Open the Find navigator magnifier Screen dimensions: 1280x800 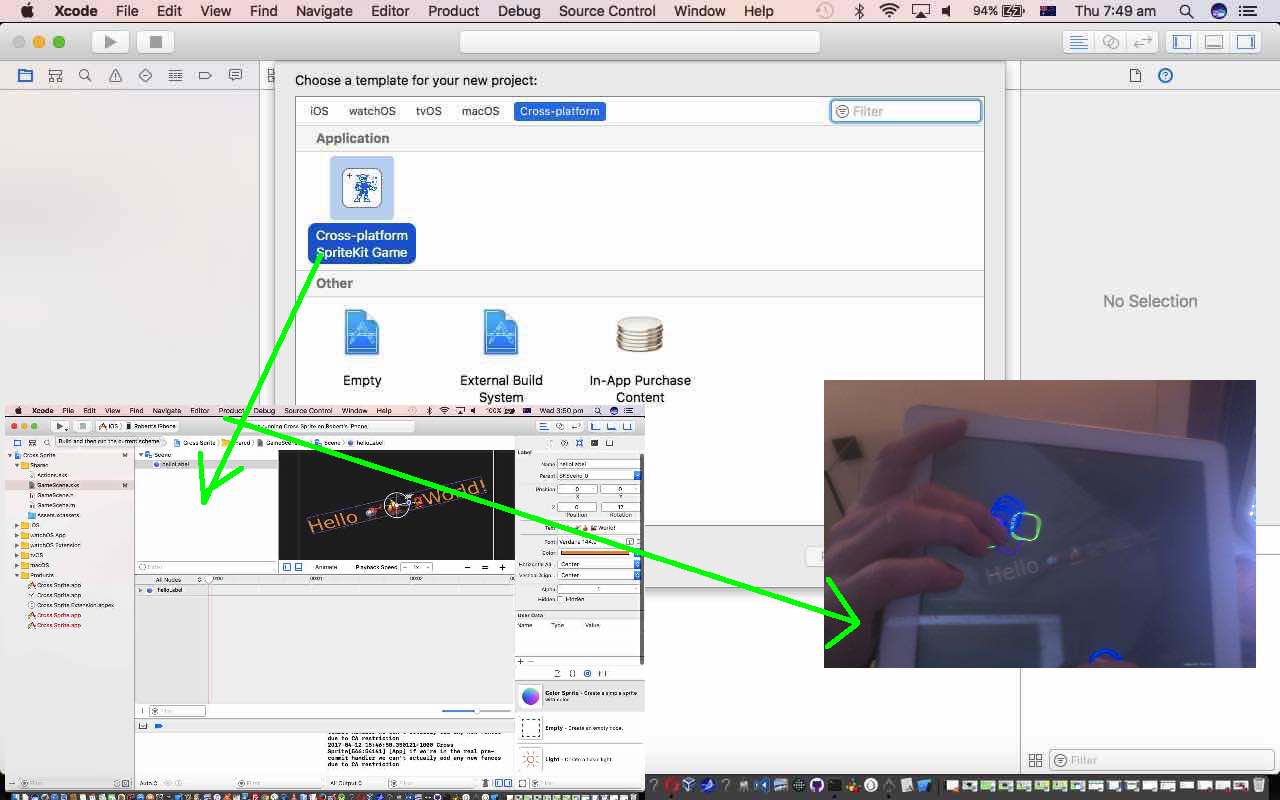pos(85,76)
